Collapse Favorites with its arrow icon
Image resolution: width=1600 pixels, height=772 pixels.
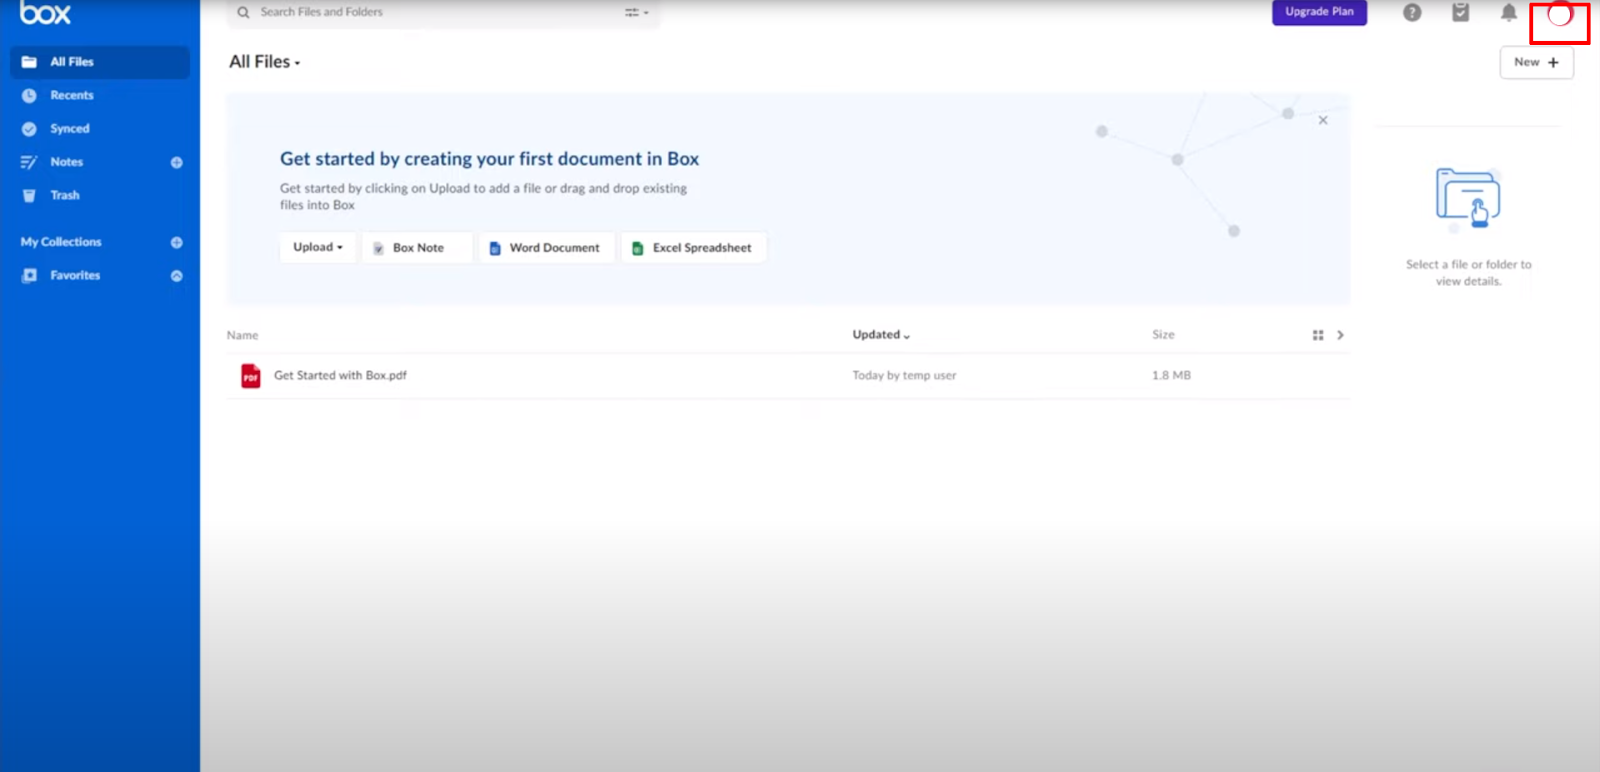[177, 275]
